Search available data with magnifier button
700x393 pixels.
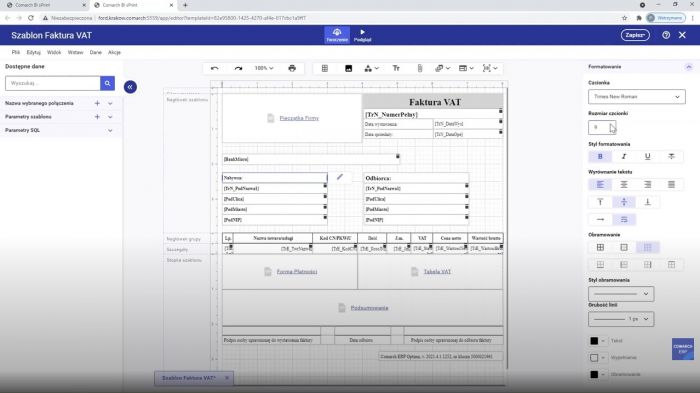(x=108, y=83)
